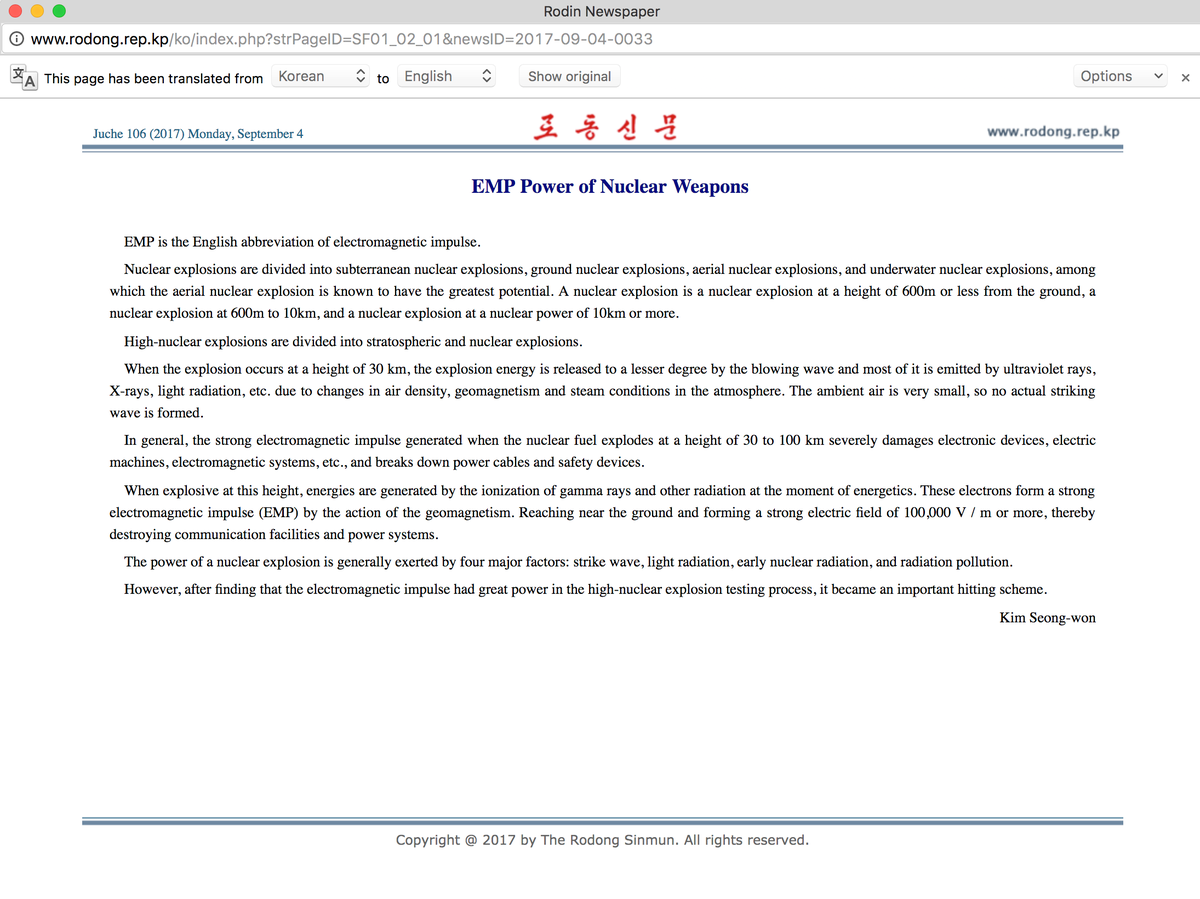Click the green maximize window button
1200x899 pixels.
(x=59, y=12)
